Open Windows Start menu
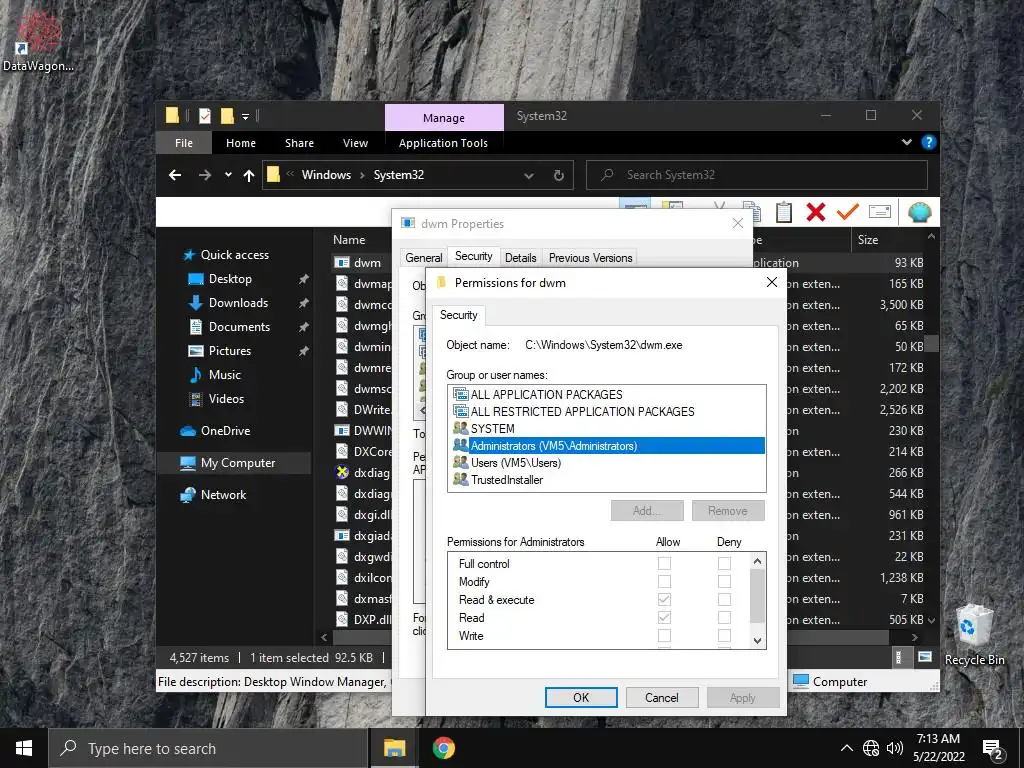Image resolution: width=1024 pixels, height=768 pixels. tap(24, 748)
